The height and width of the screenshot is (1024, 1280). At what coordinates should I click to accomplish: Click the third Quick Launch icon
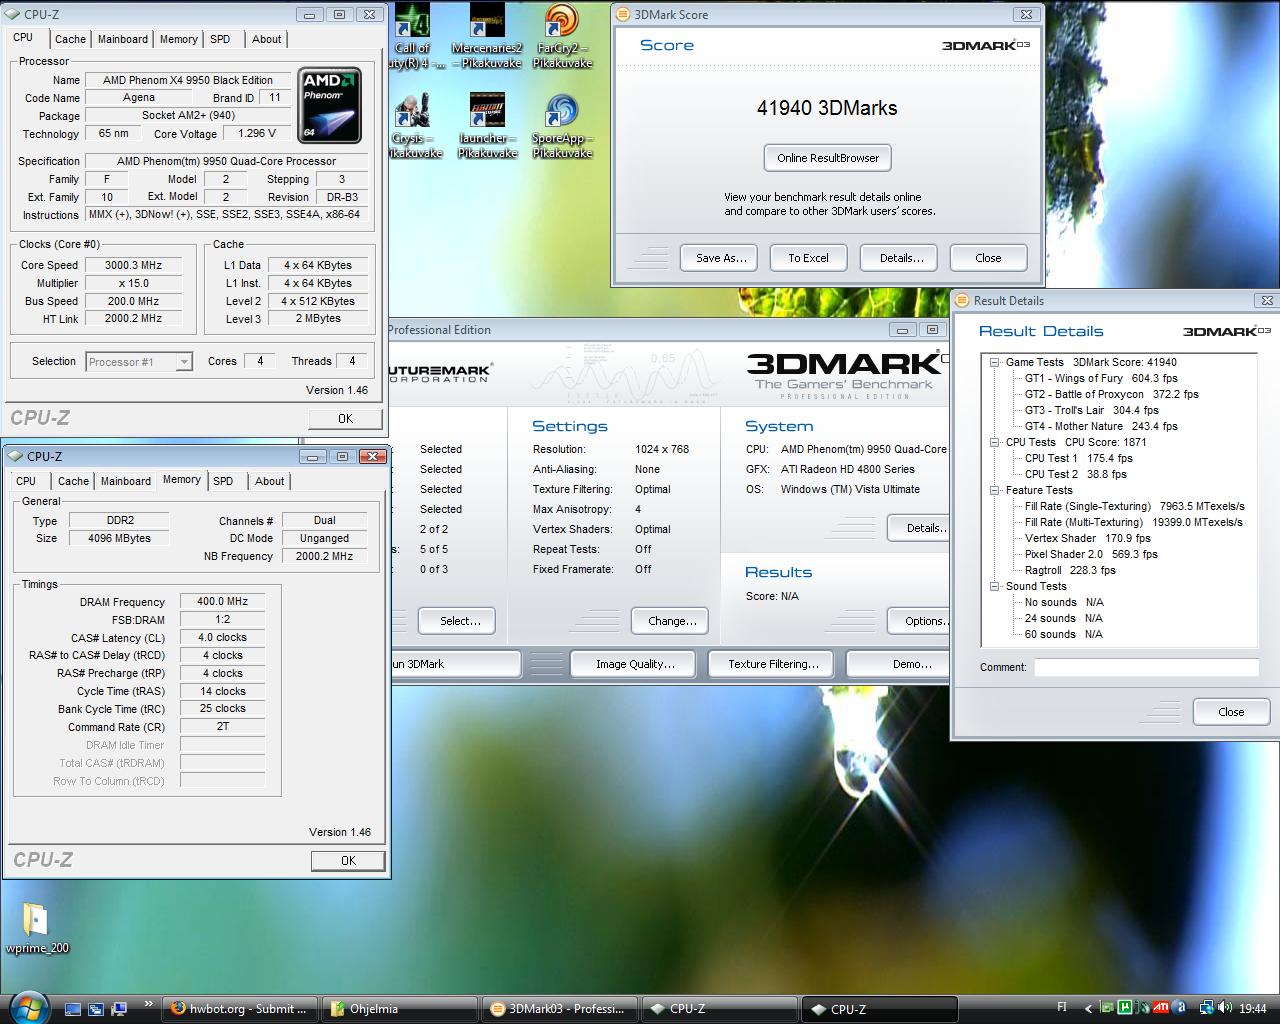tap(119, 1009)
